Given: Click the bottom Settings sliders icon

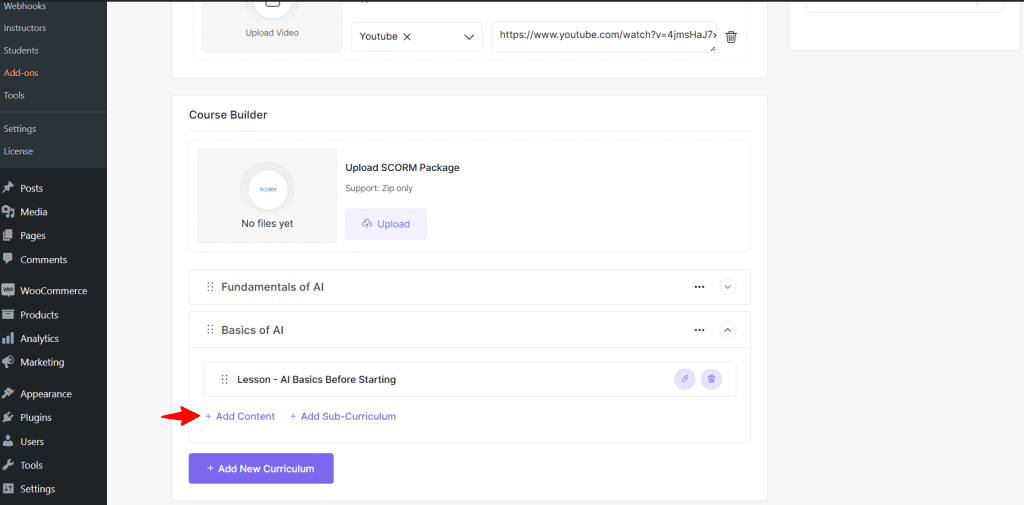Looking at the screenshot, I should coord(8,489).
